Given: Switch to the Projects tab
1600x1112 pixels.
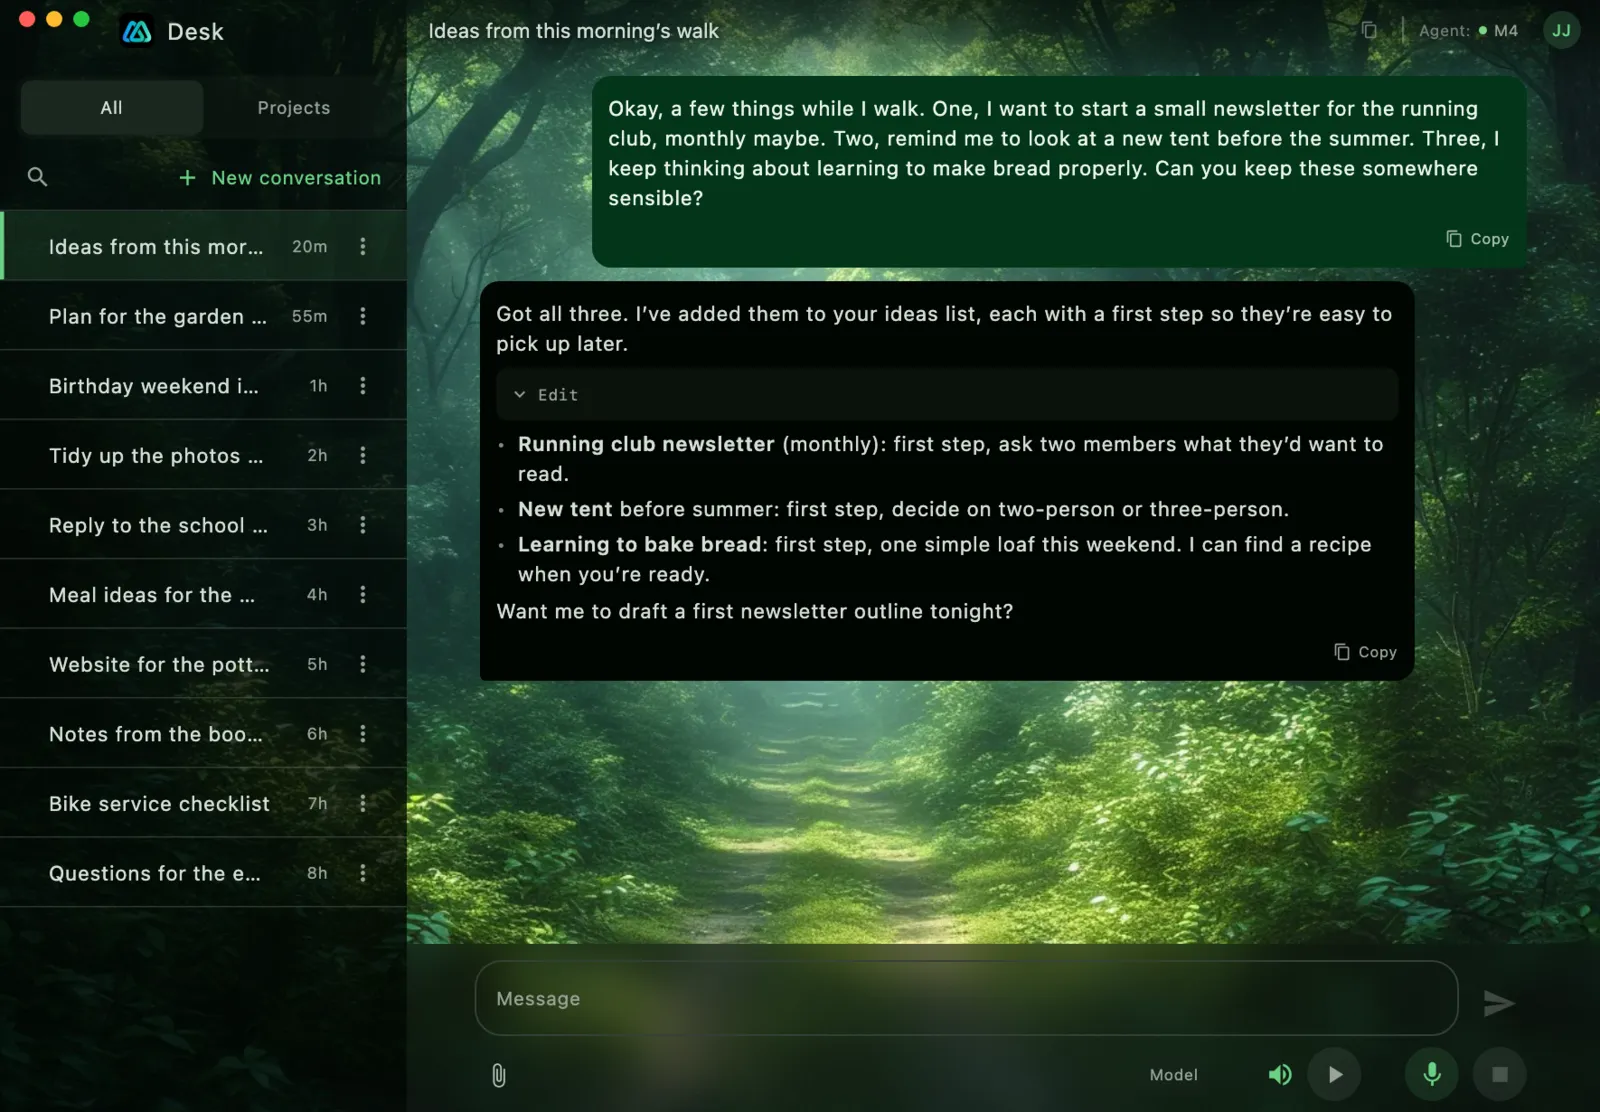Looking at the screenshot, I should pyautogui.click(x=294, y=108).
